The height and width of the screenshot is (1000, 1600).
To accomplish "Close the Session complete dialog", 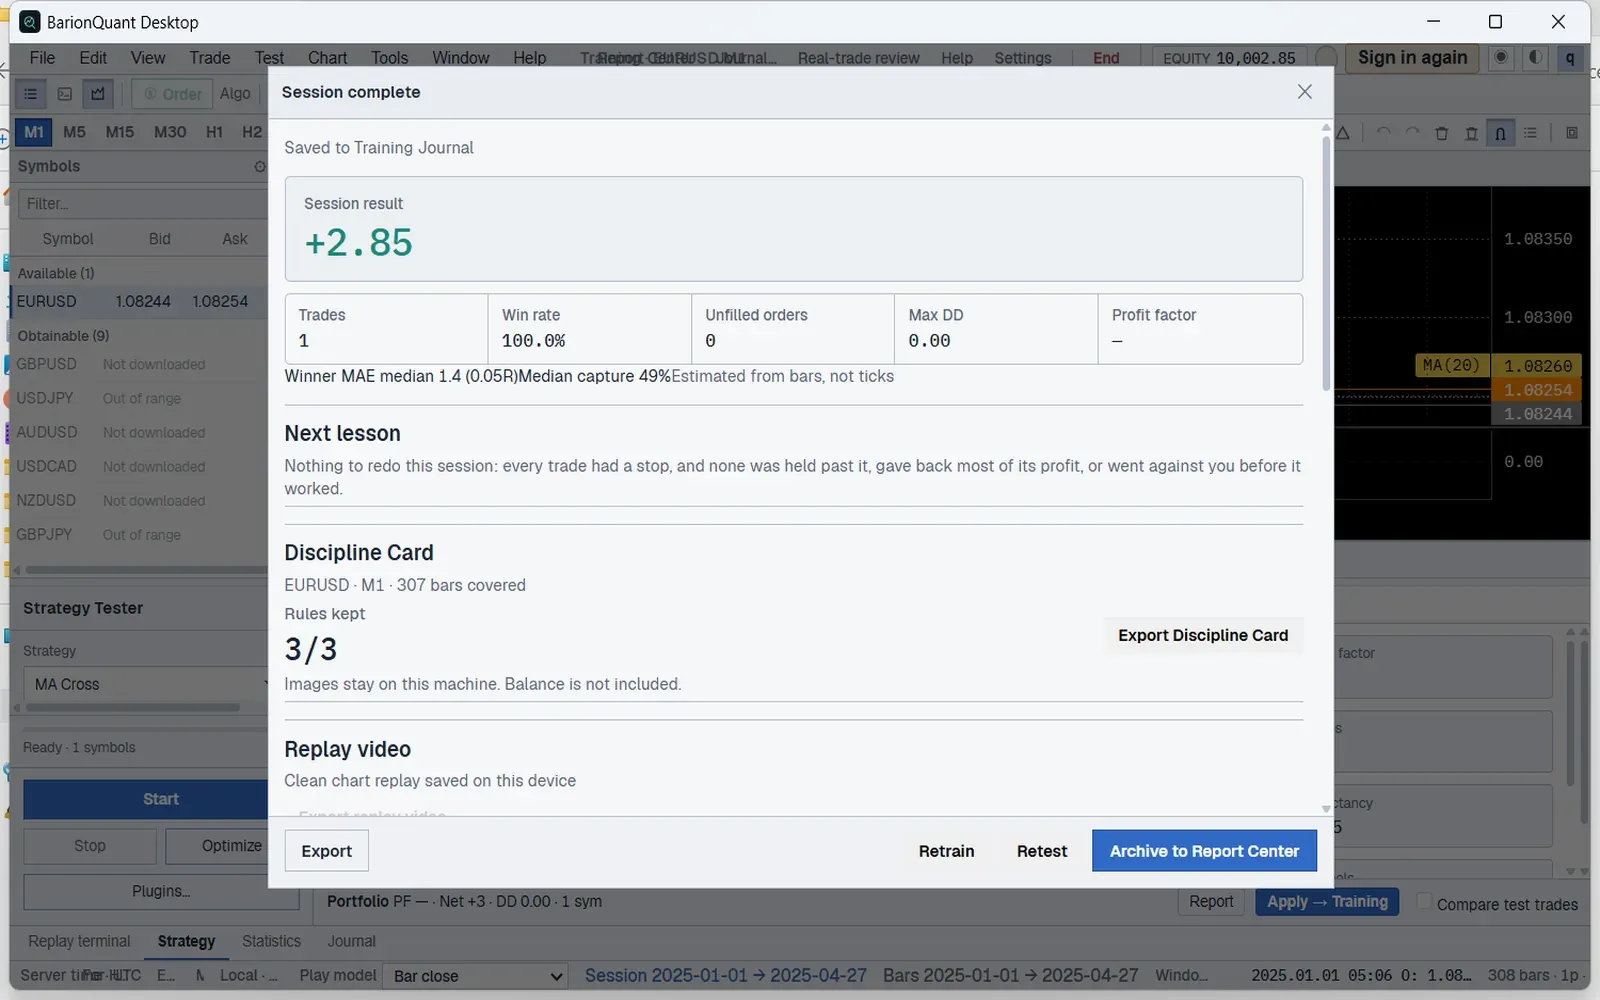I will (x=1304, y=92).
